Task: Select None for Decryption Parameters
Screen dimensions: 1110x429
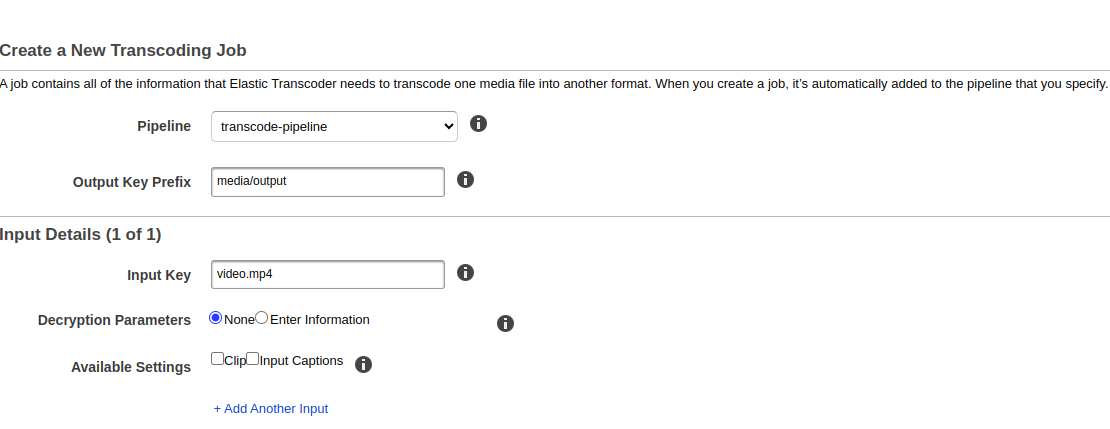Action: (x=215, y=318)
